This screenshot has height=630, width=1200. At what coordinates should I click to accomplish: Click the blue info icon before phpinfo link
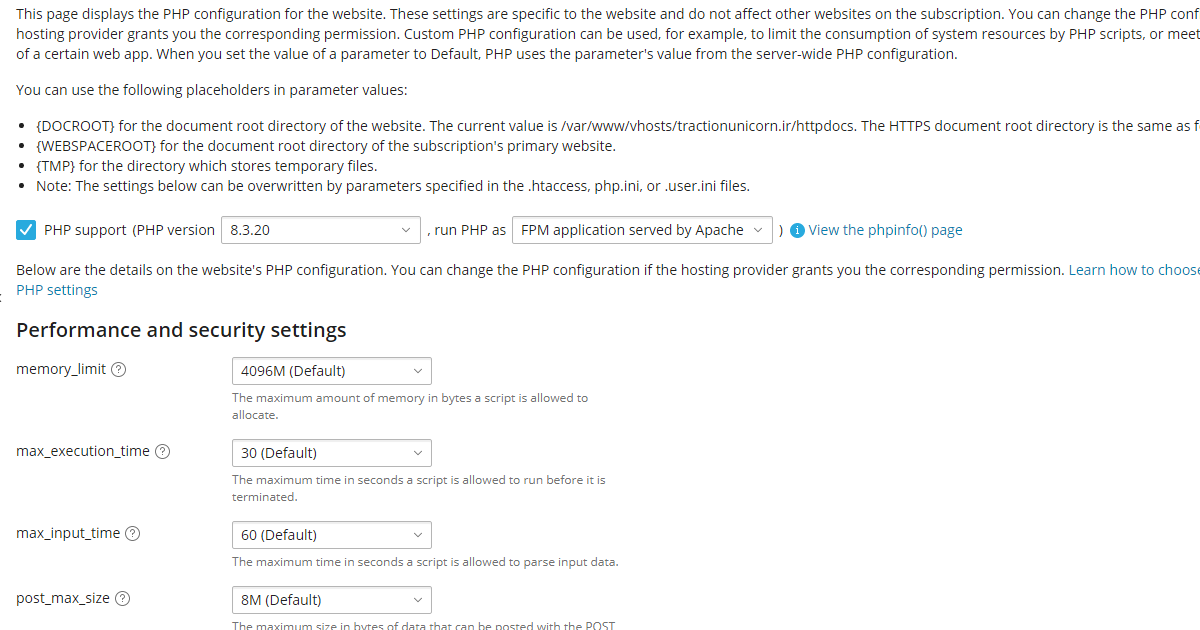pyautogui.click(x=797, y=230)
